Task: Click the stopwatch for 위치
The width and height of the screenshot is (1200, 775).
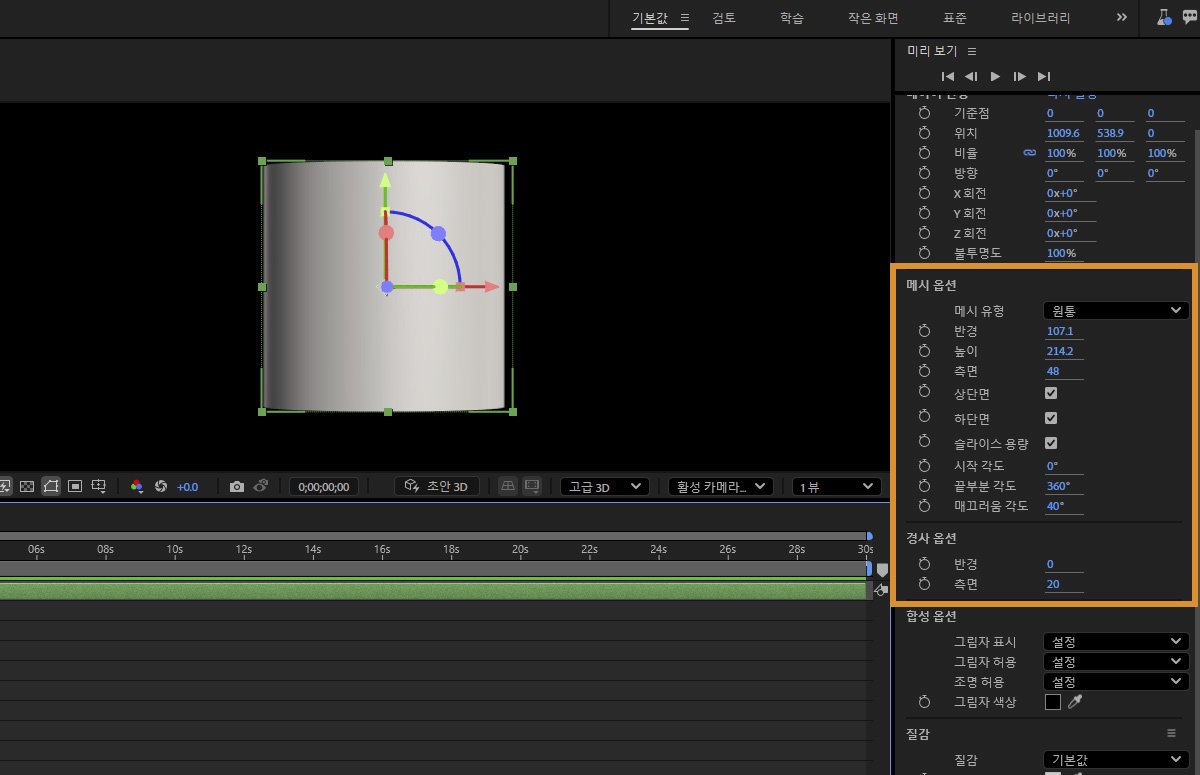Action: pos(924,133)
